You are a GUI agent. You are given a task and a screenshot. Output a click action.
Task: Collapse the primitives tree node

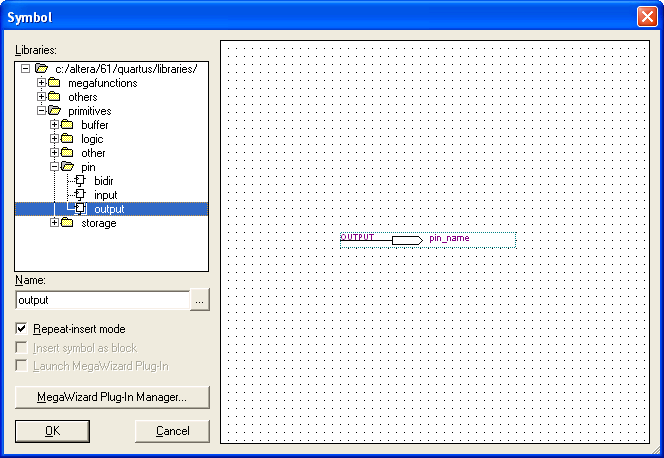point(41,111)
